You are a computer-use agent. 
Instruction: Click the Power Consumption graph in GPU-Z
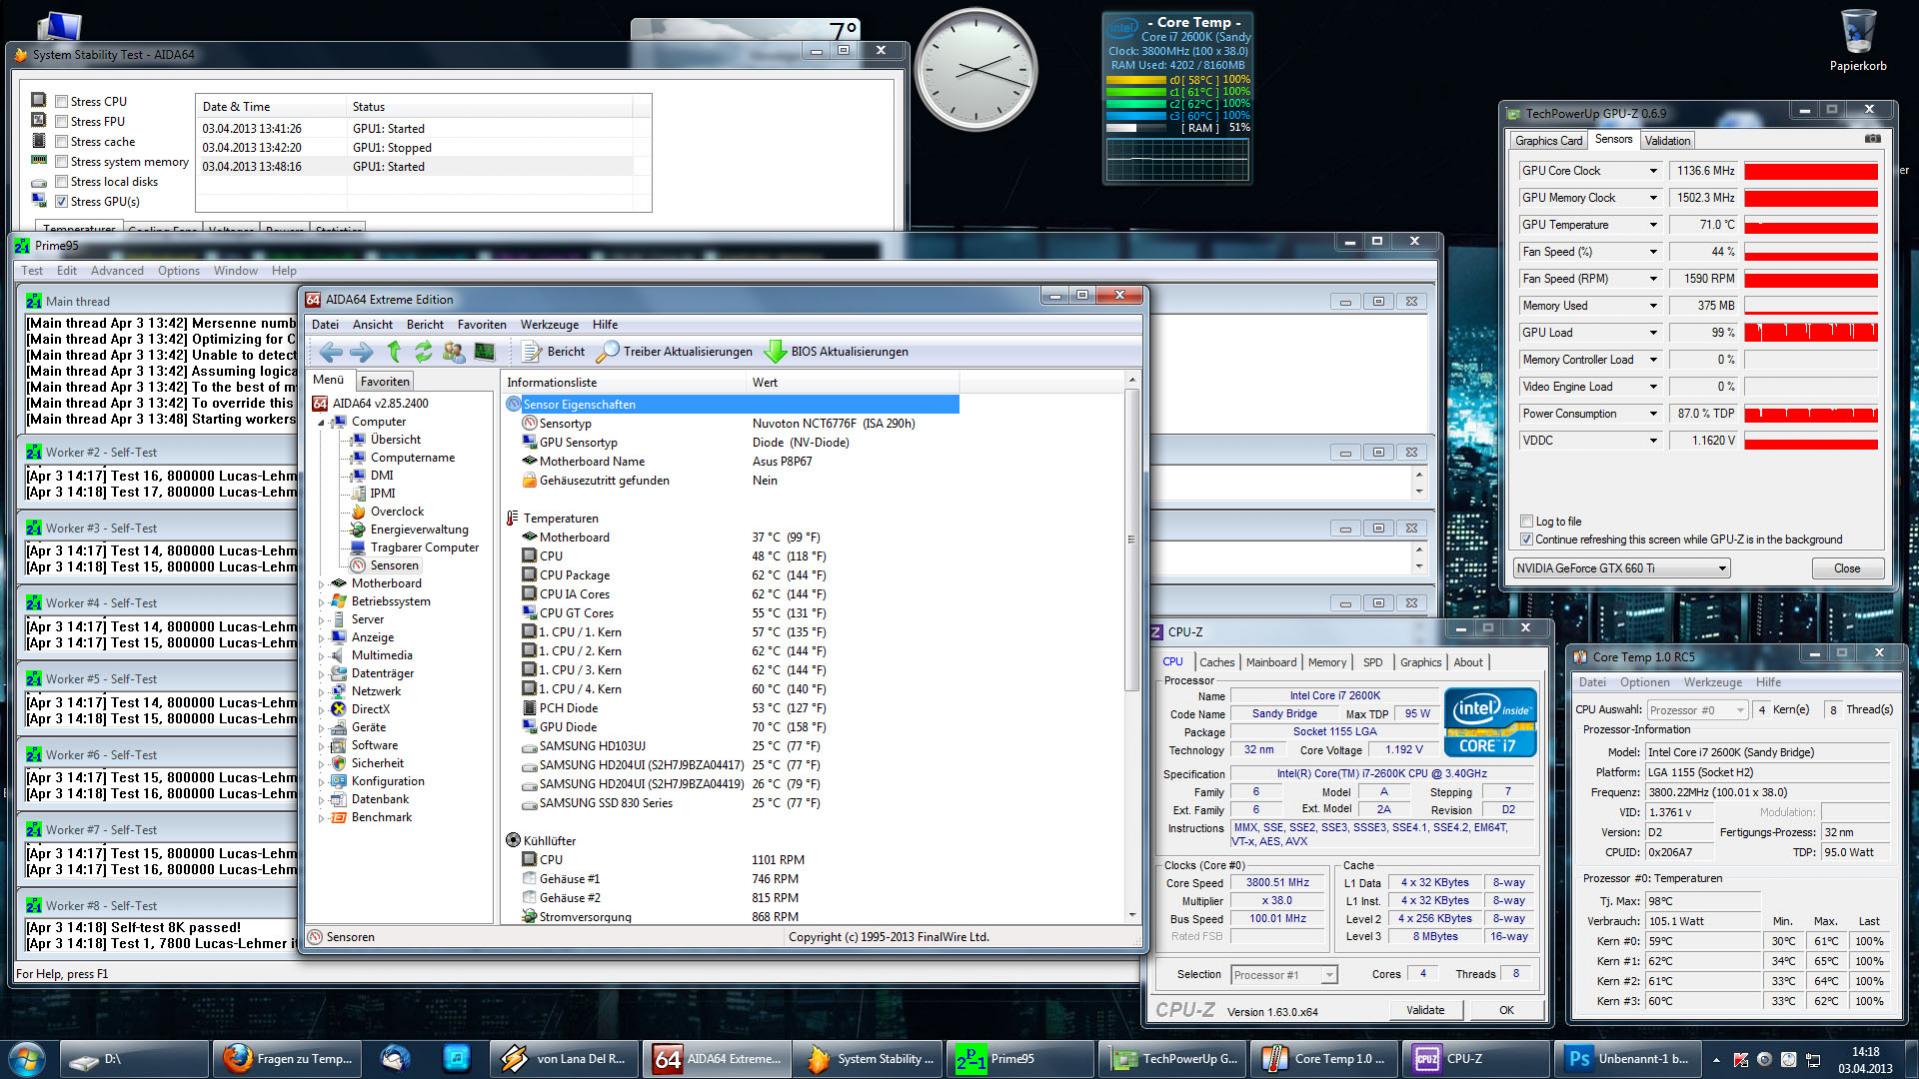click(1811, 414)
